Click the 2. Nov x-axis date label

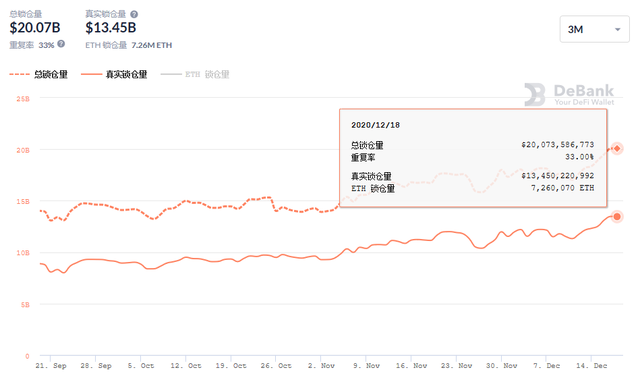click(321, 365)
